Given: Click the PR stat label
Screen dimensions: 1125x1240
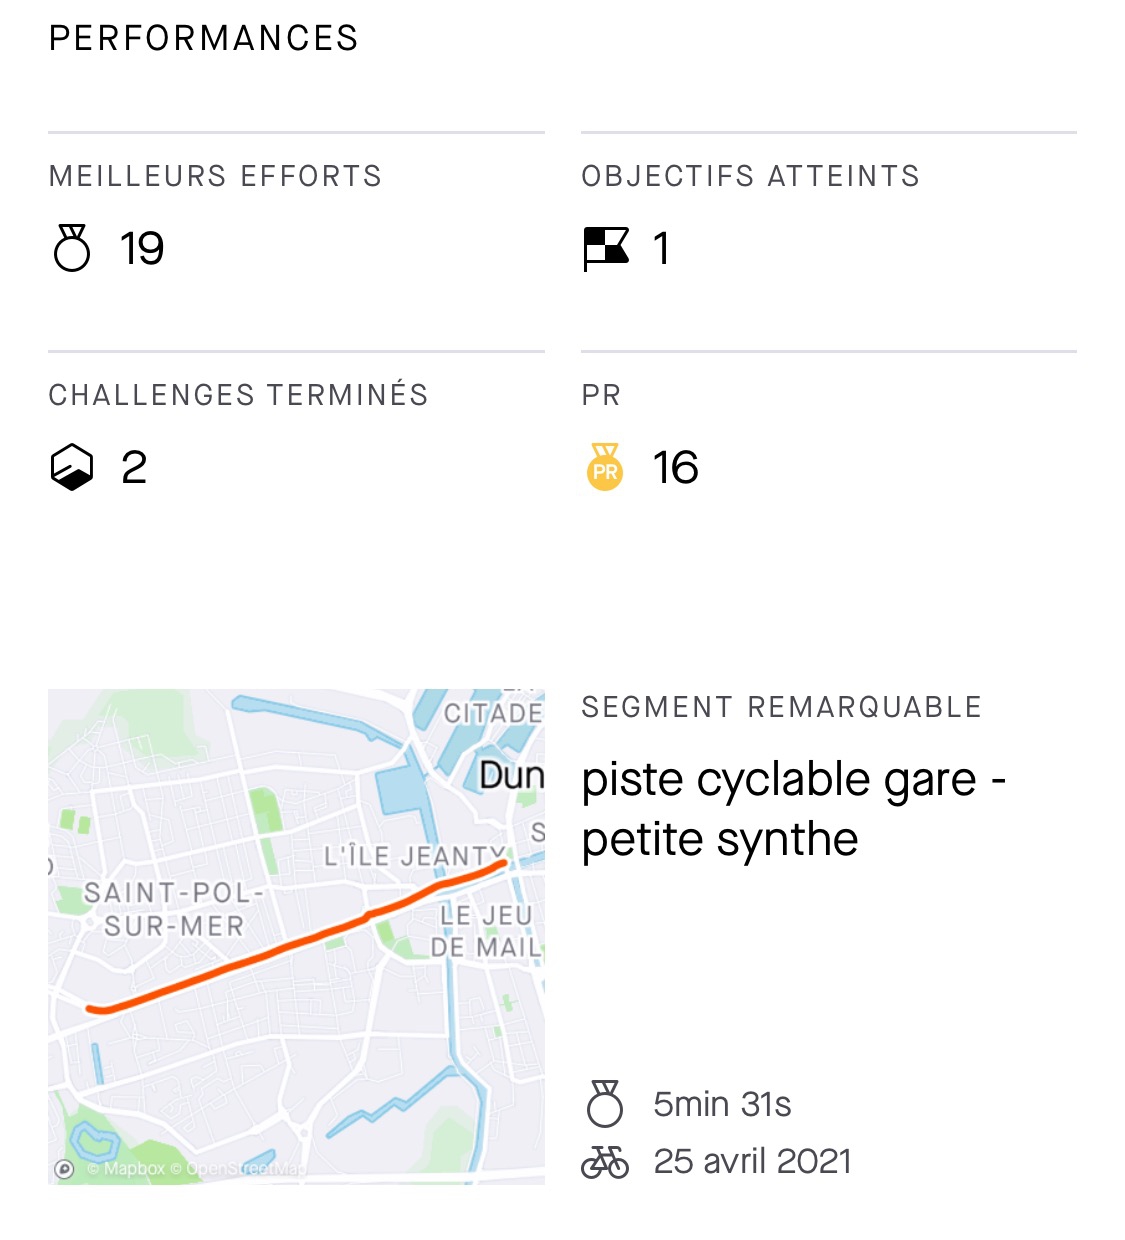Looking at the screenshot, I should [x=602, y=395].
